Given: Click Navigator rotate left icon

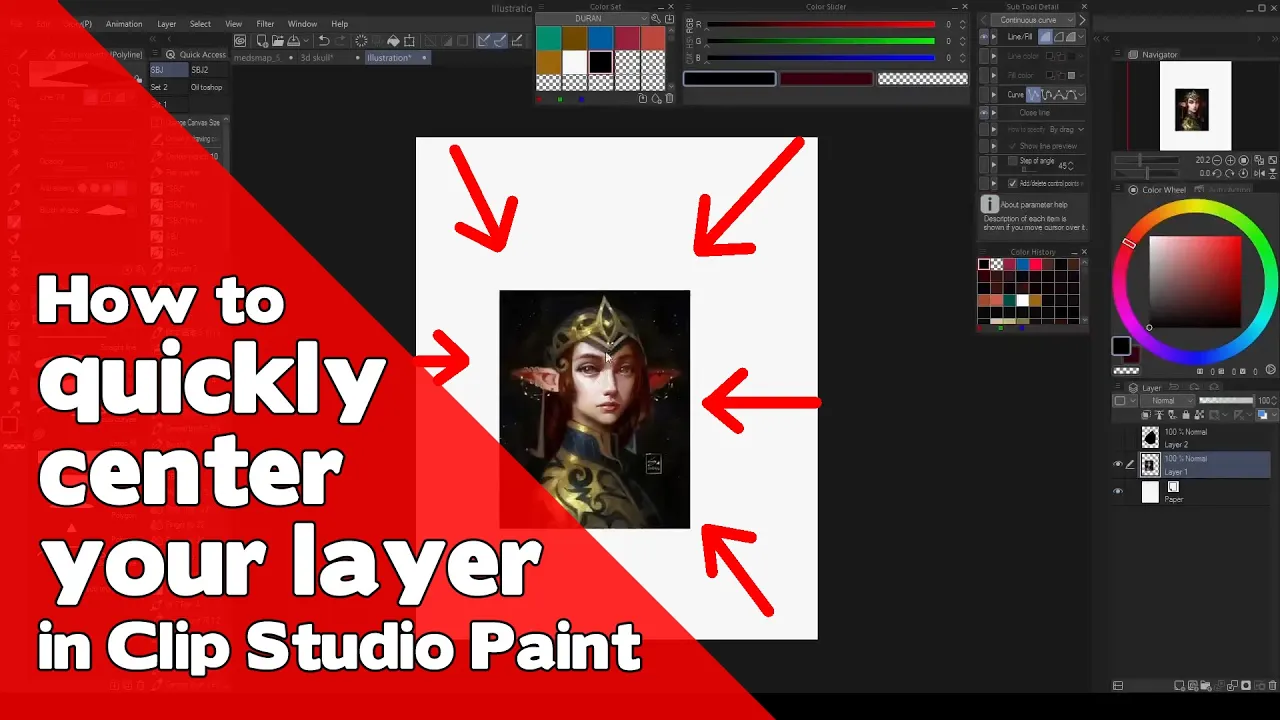Looking at the screenshot, I should pos(1216,173).
